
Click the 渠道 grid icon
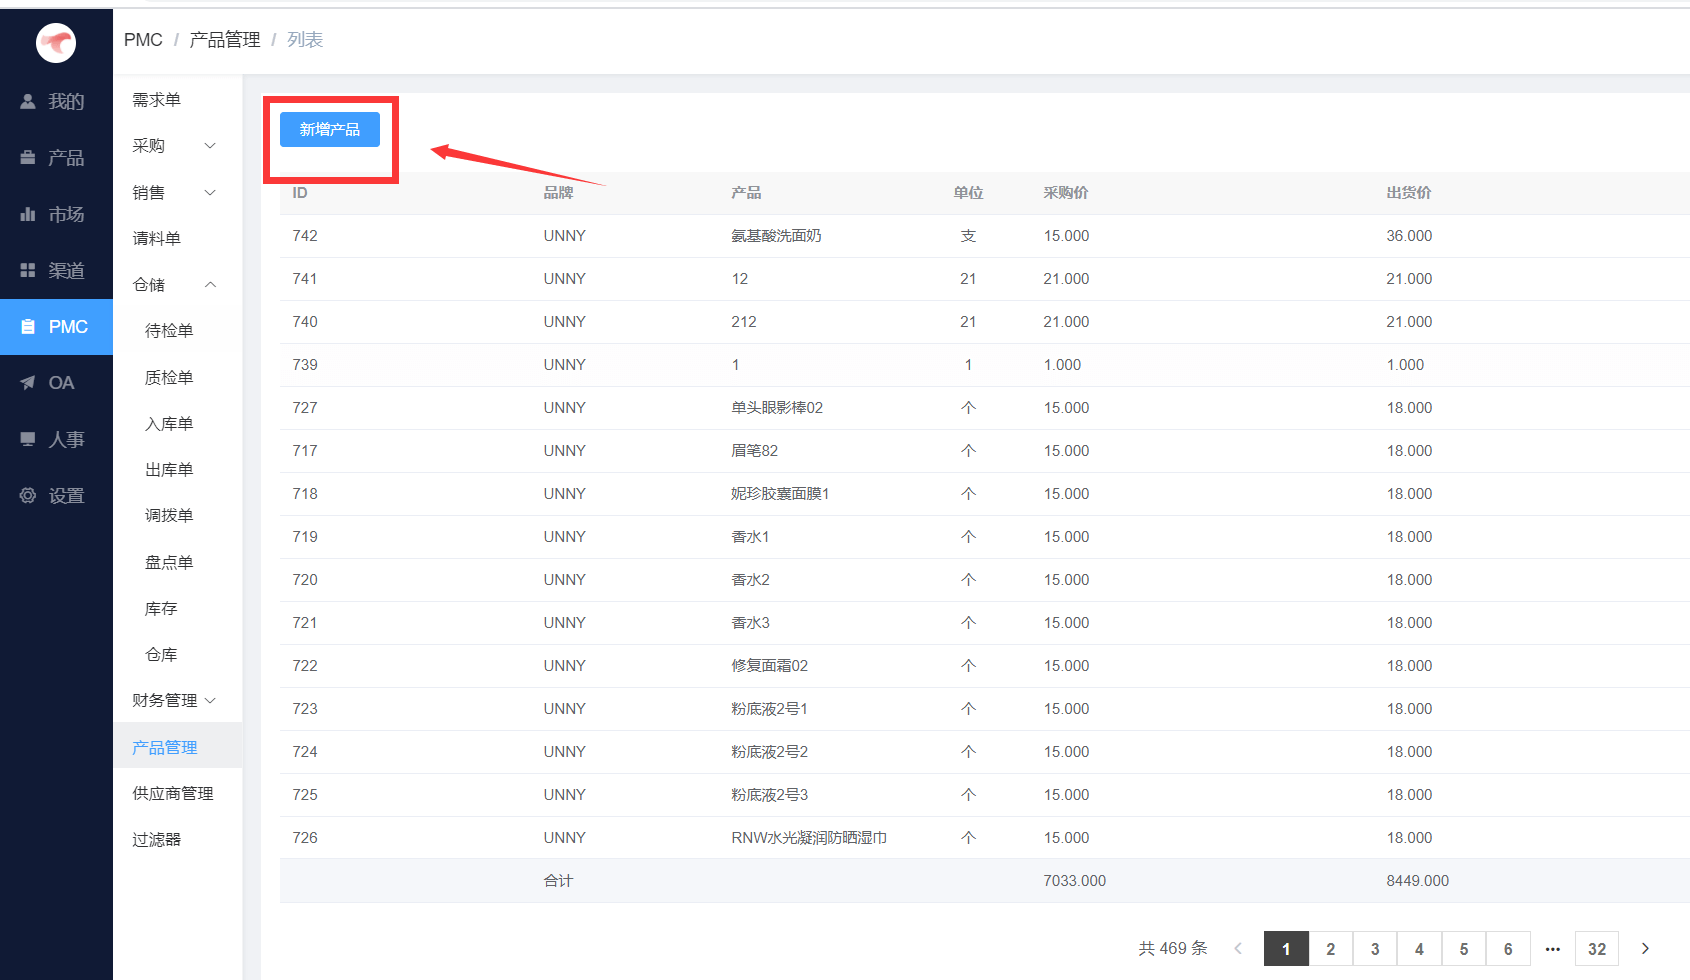coord(28,270)
